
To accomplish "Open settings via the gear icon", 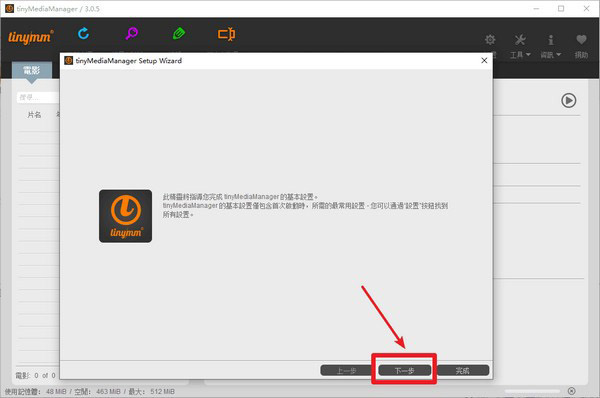I will tap(490, 40).
